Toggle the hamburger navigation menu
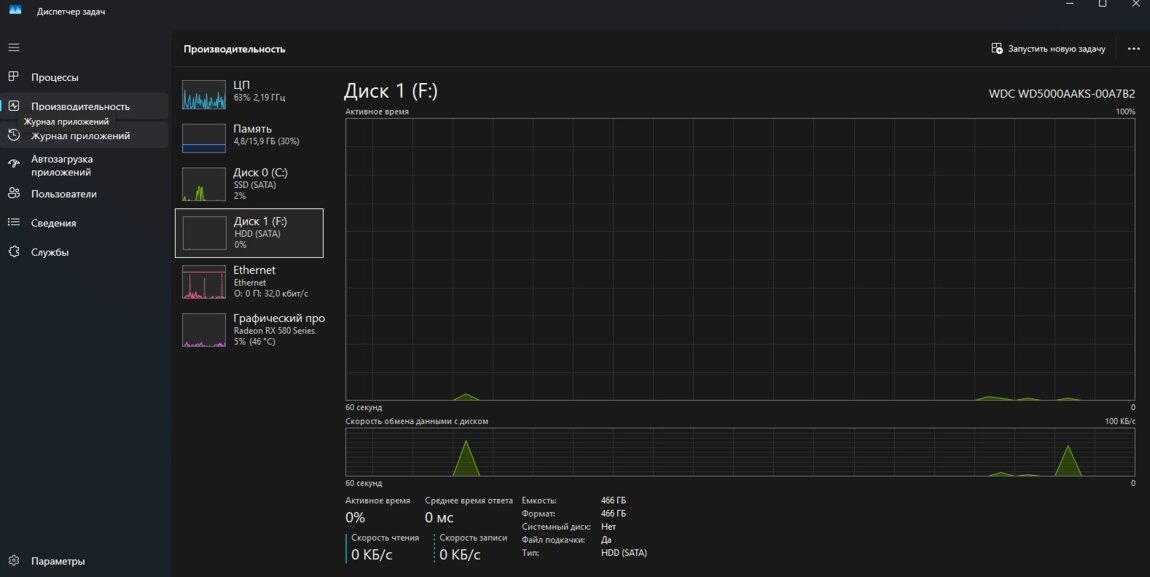1150x577 pixels. [x=14, y=47]
